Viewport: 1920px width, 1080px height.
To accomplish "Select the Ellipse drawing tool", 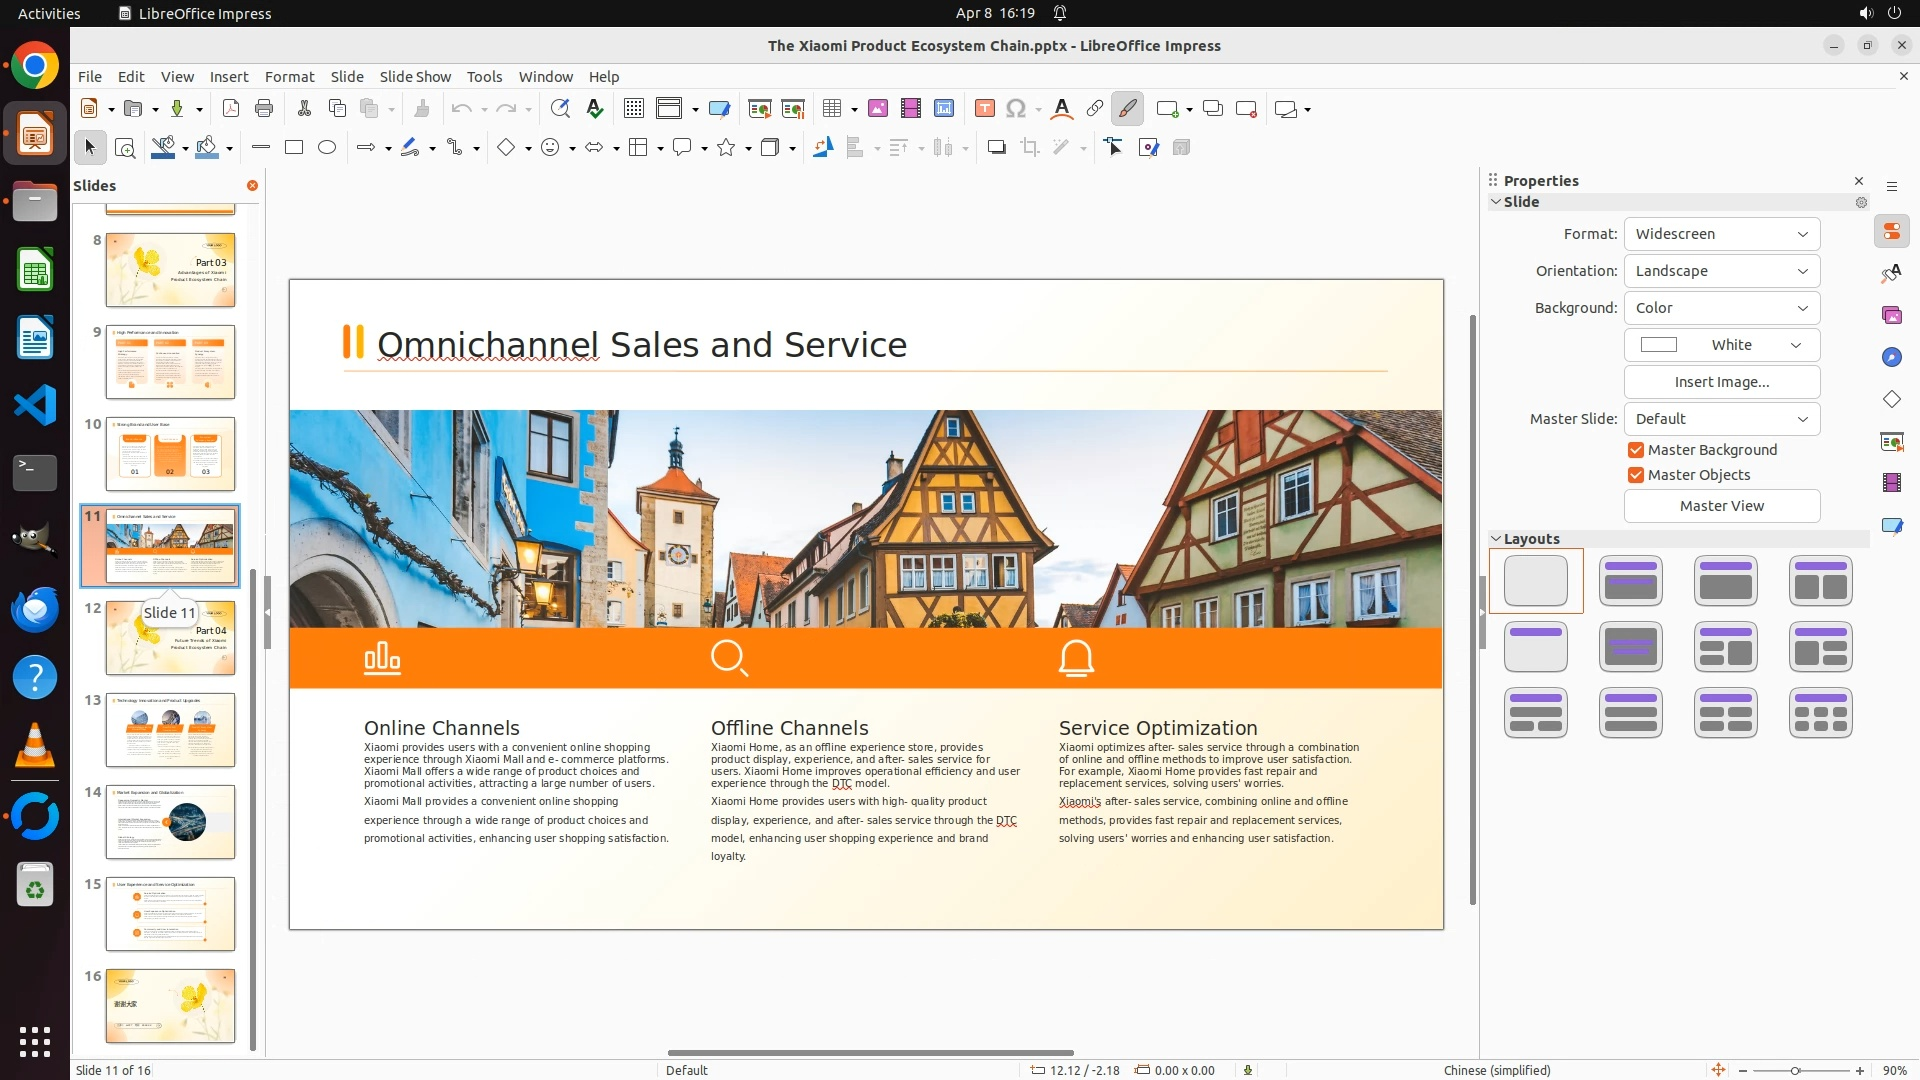I will (327, 148).
